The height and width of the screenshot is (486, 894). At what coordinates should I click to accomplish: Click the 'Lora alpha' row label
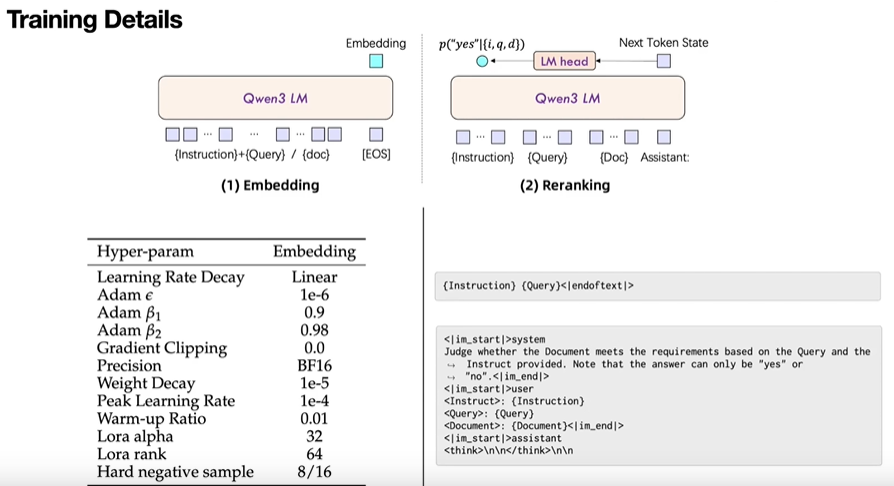click(x=135, y=436)
